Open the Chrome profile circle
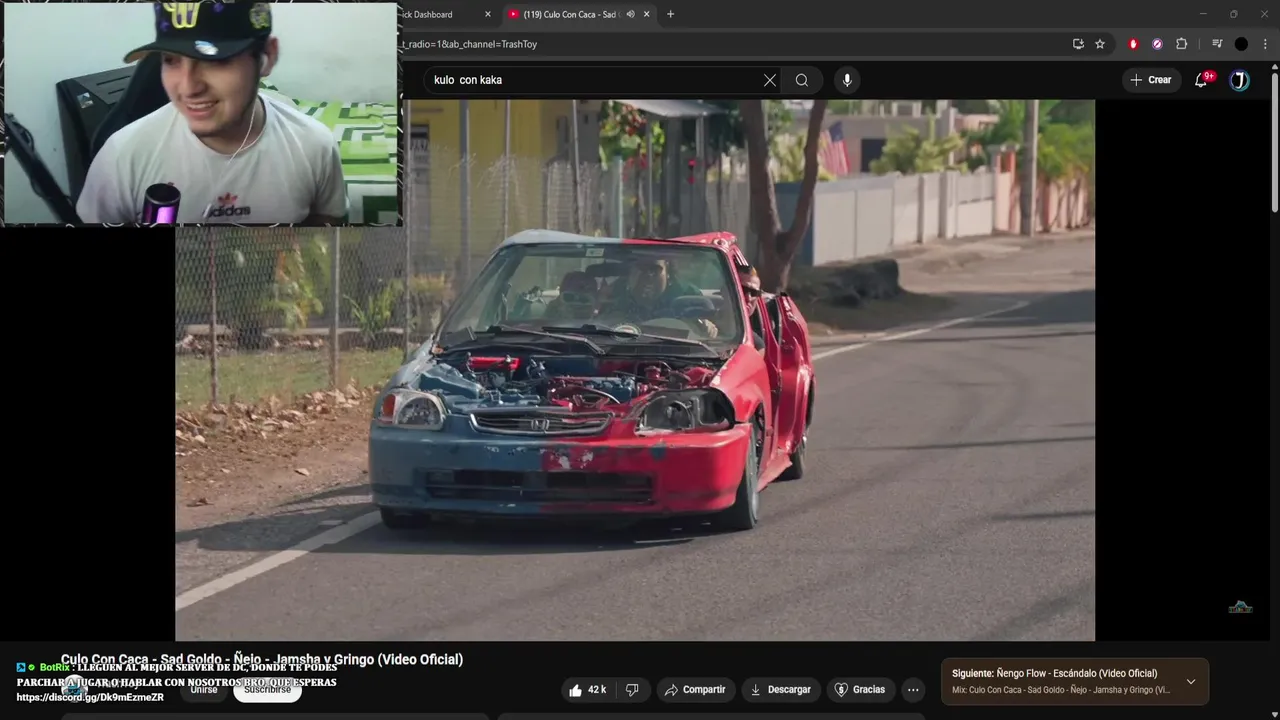The image size is (1280, 720). click(x=1241, y=44)
